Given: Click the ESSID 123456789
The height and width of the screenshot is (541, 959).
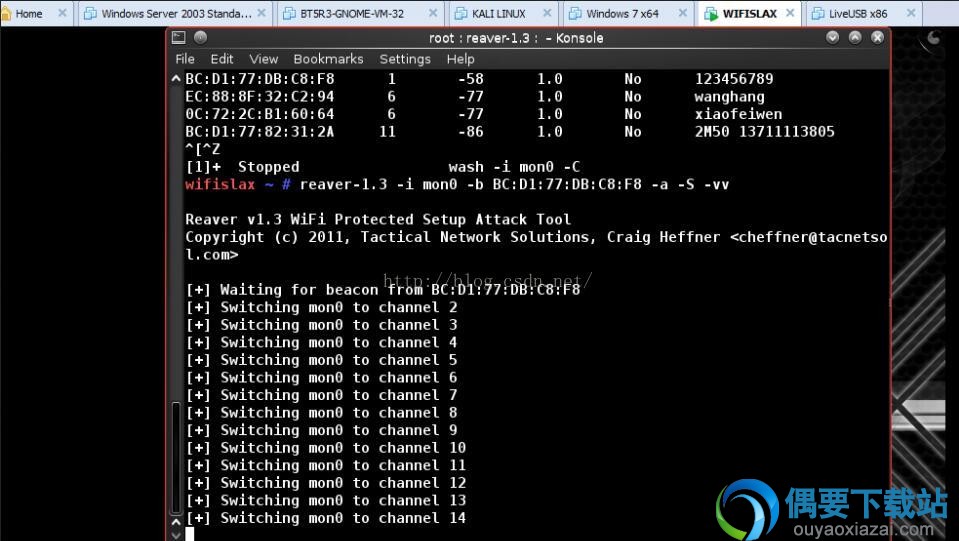Looking at the screenshot, I should pyautogui.click(x=734, y=79).
